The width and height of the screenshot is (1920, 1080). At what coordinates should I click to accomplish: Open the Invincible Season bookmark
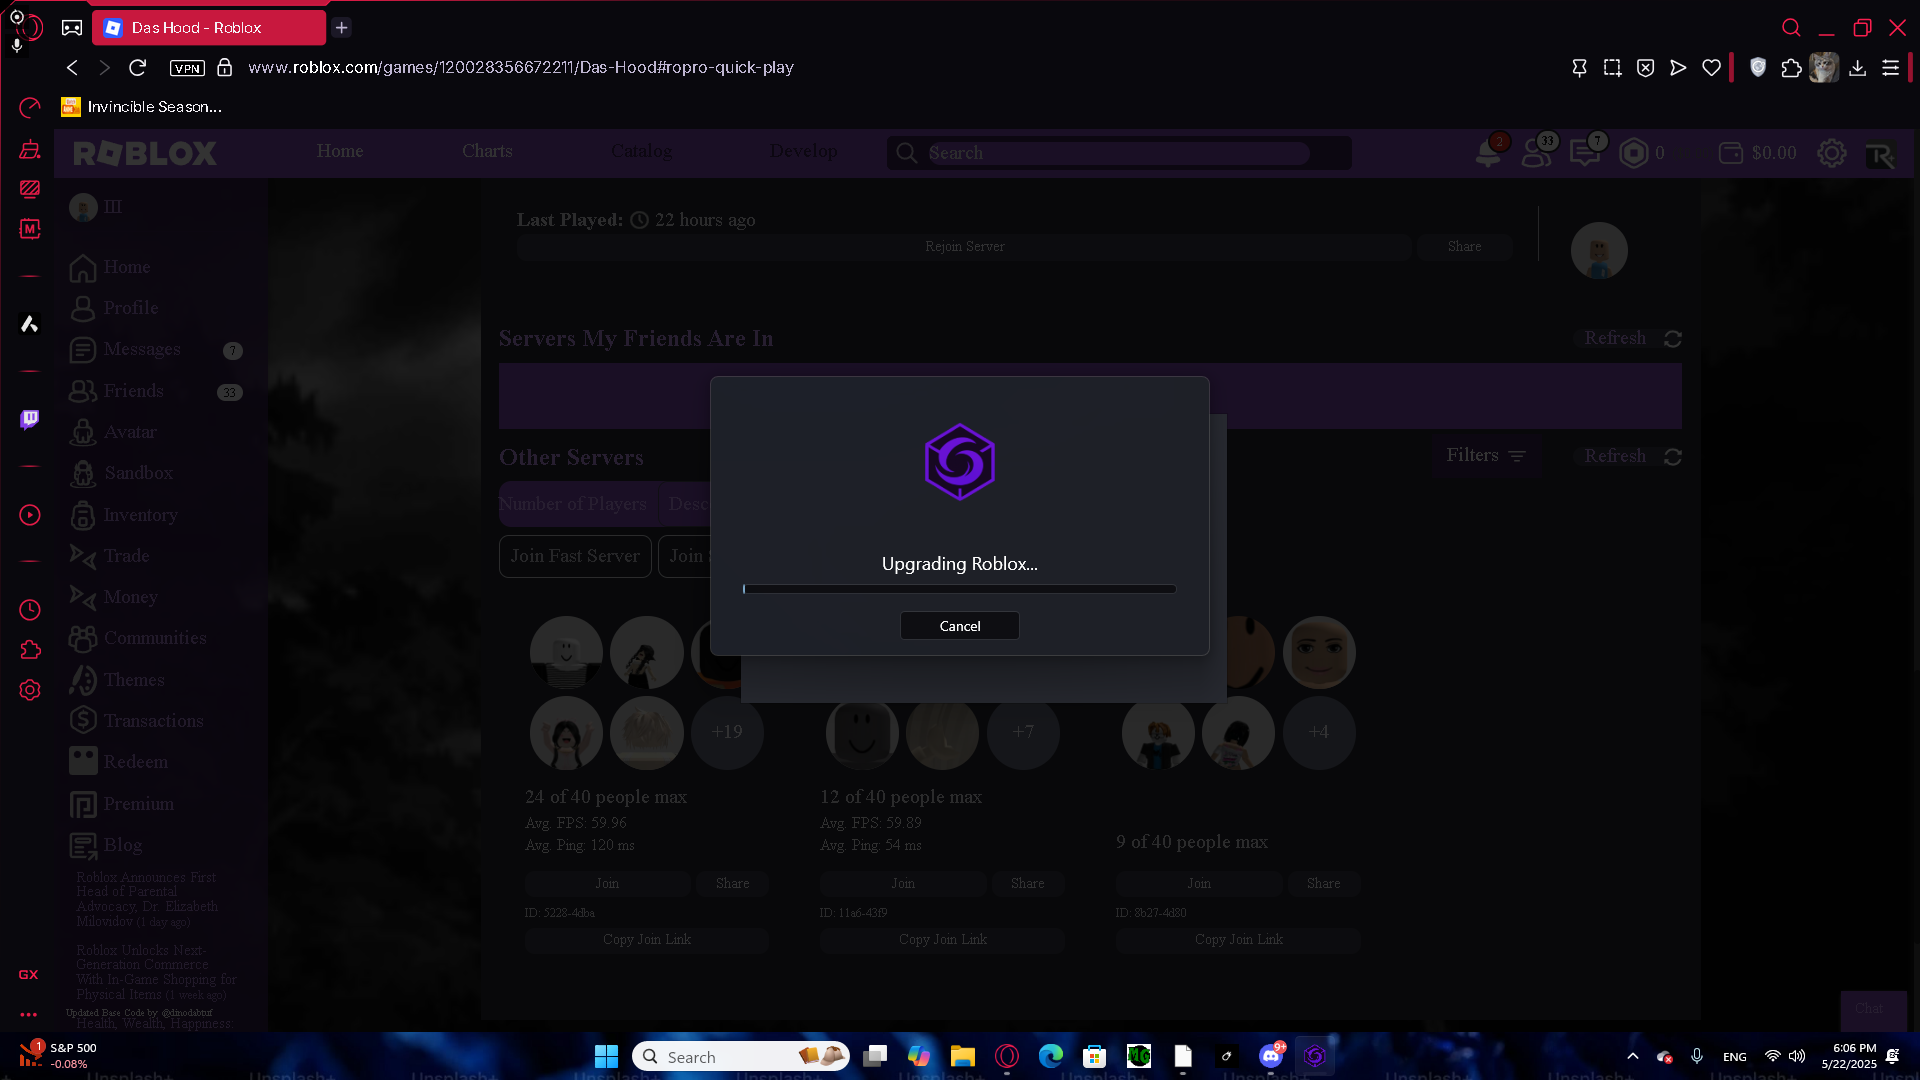click(x=142, y=107)
